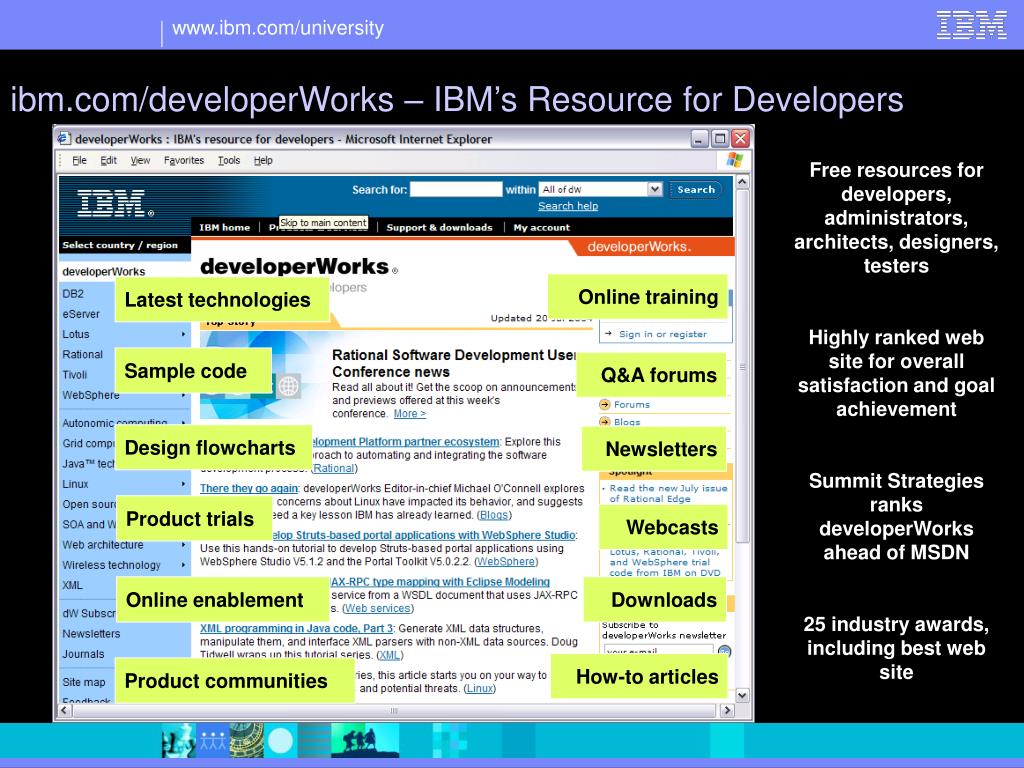Click the Search button
The width and height of the screenshot is (1024, 768).
coord(696,189)
